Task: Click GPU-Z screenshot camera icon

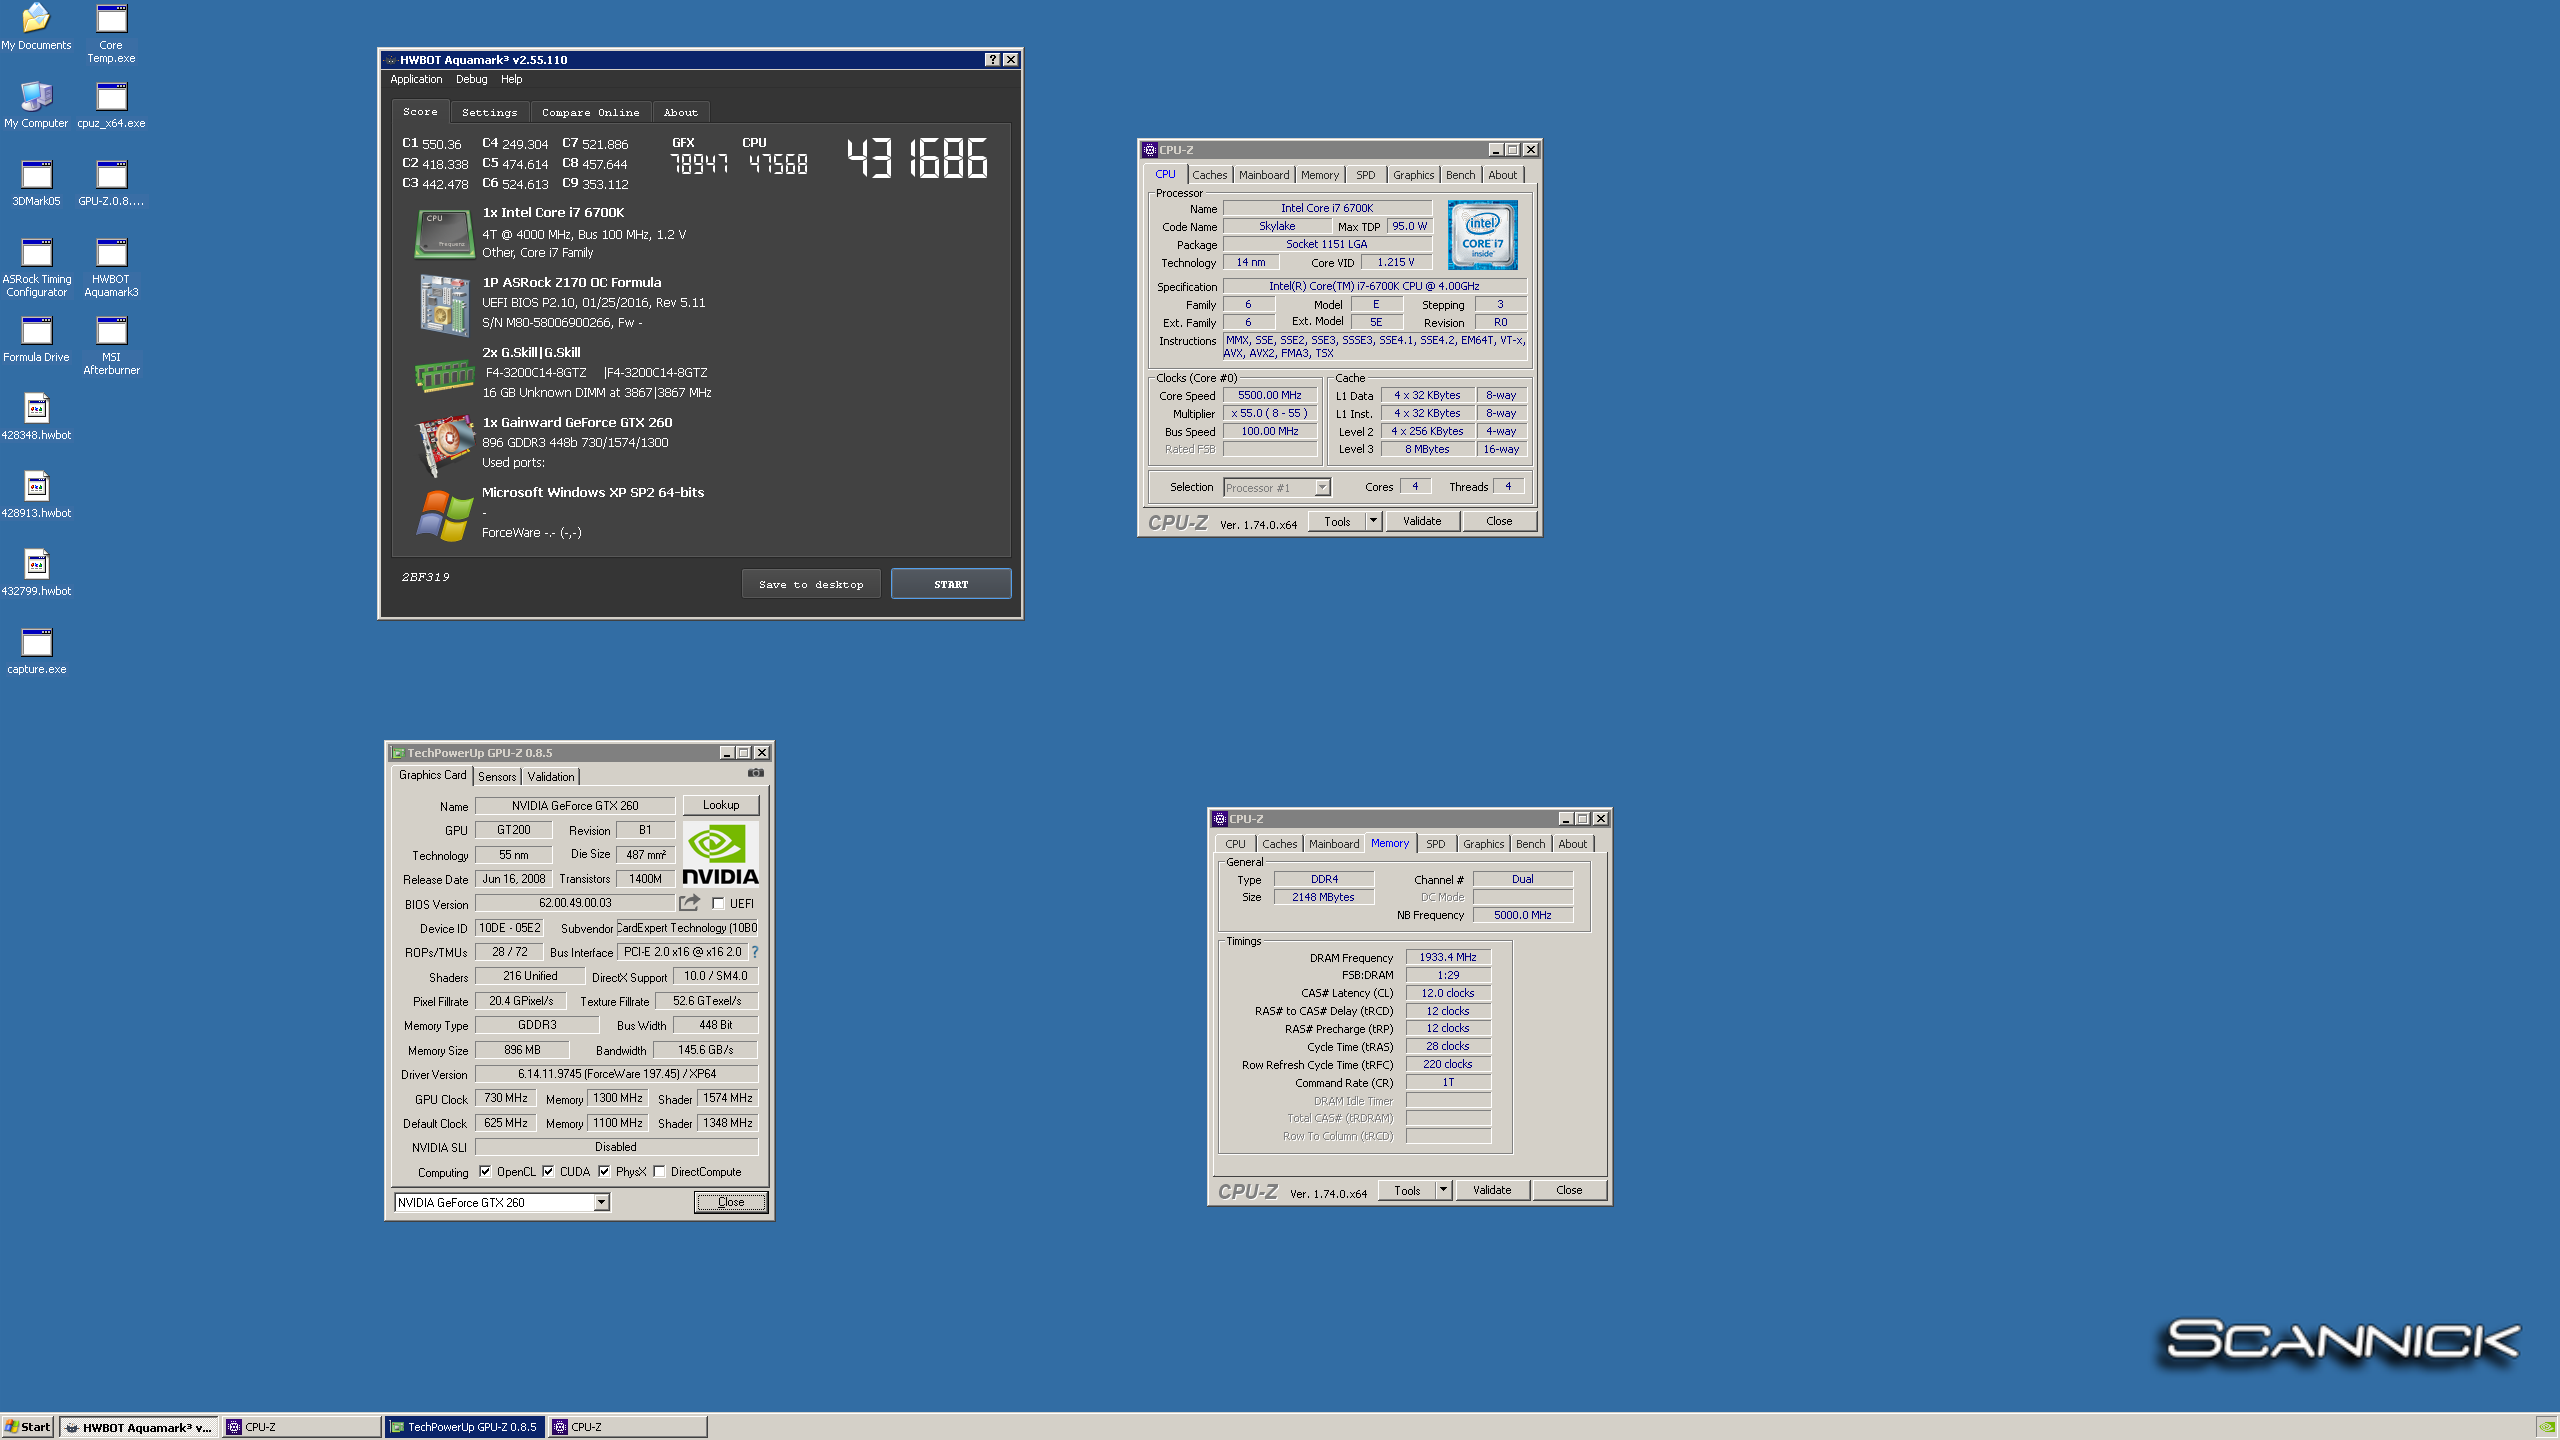Action: [x=756, y=773]
